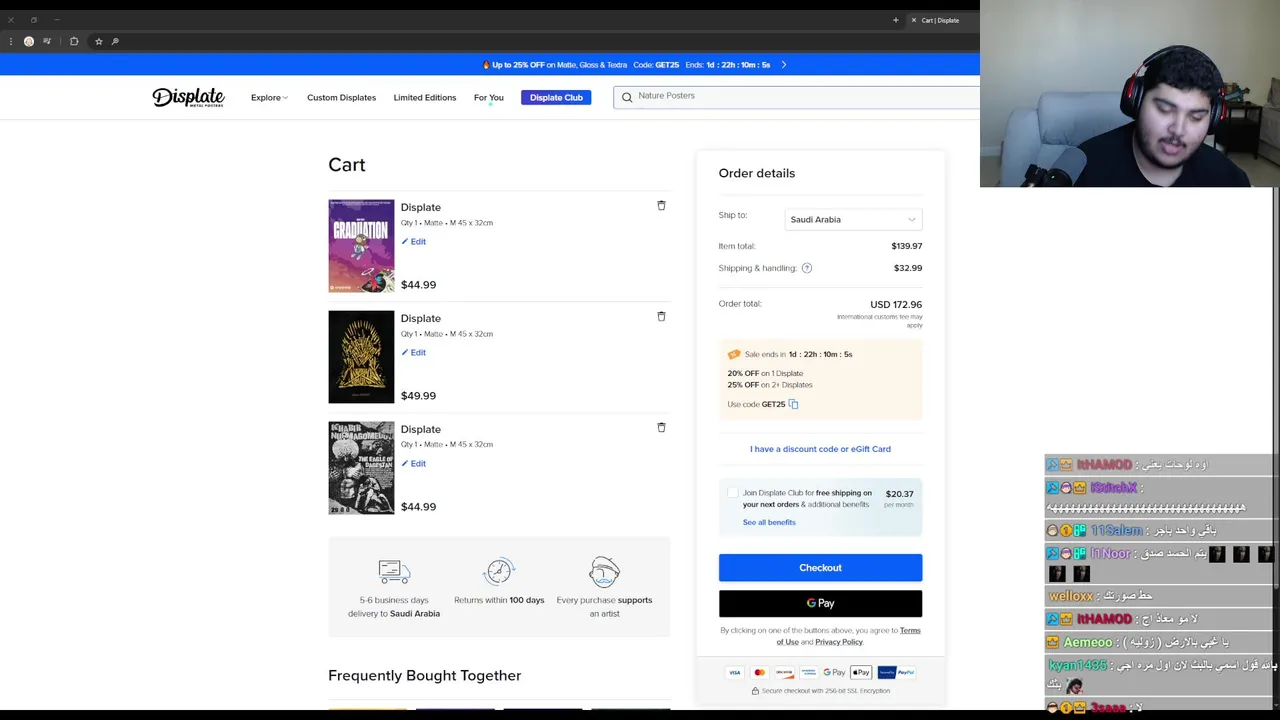Click the Displate logo
This screenshot has width=1280, height=720.
point(188,97)
